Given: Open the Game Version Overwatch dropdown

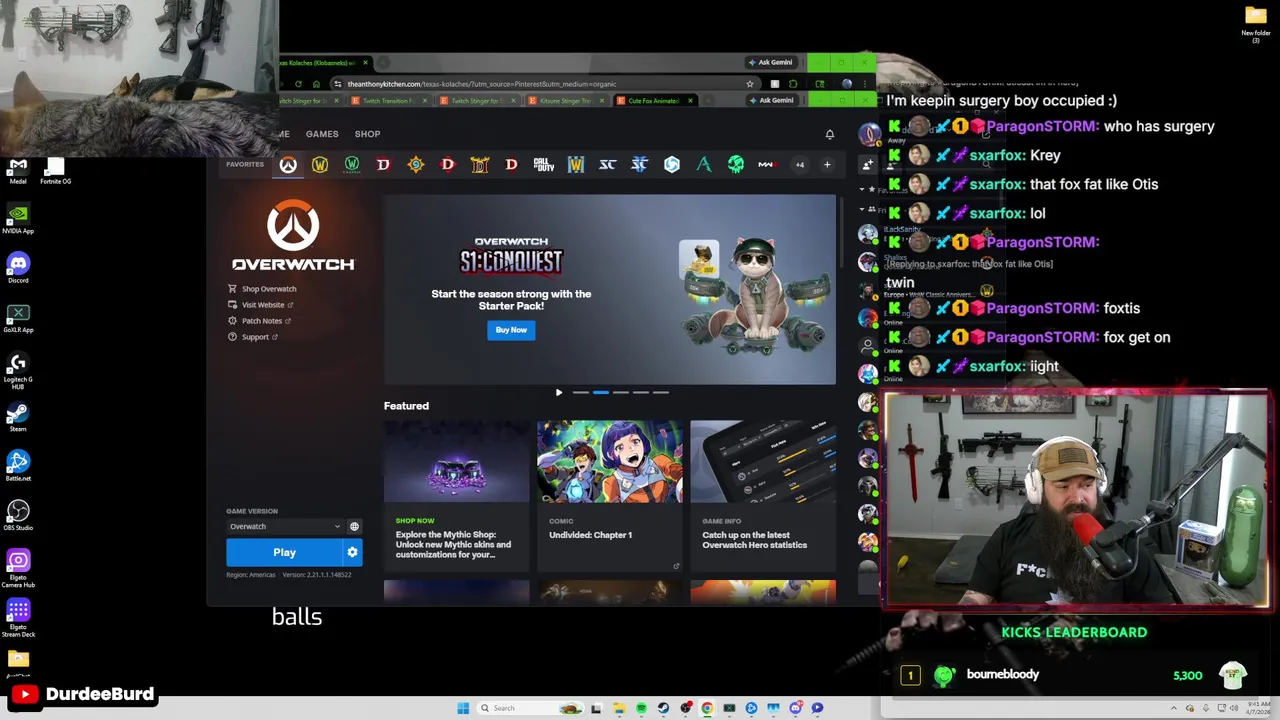Looking at the screenshot, I should pos(285,526).
